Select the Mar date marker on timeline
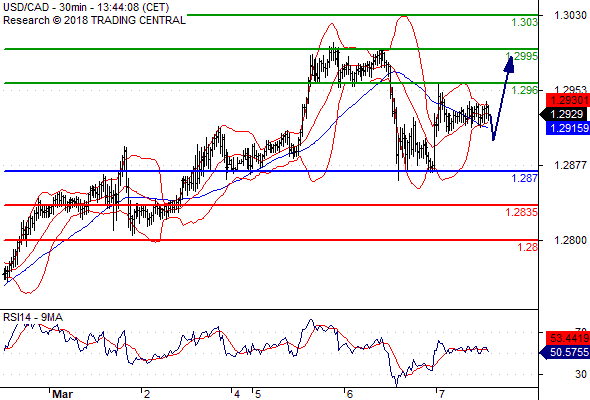 (62, 394)
